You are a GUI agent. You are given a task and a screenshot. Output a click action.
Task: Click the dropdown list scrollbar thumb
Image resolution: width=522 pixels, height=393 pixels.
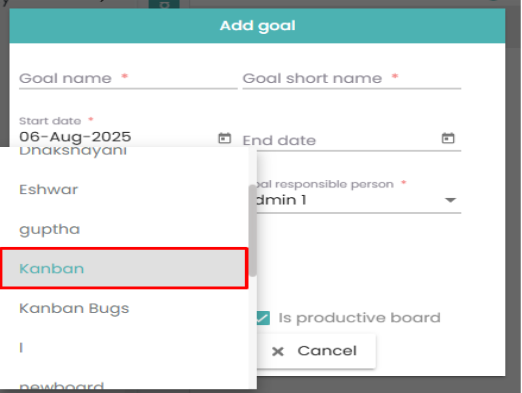[253, 231]
